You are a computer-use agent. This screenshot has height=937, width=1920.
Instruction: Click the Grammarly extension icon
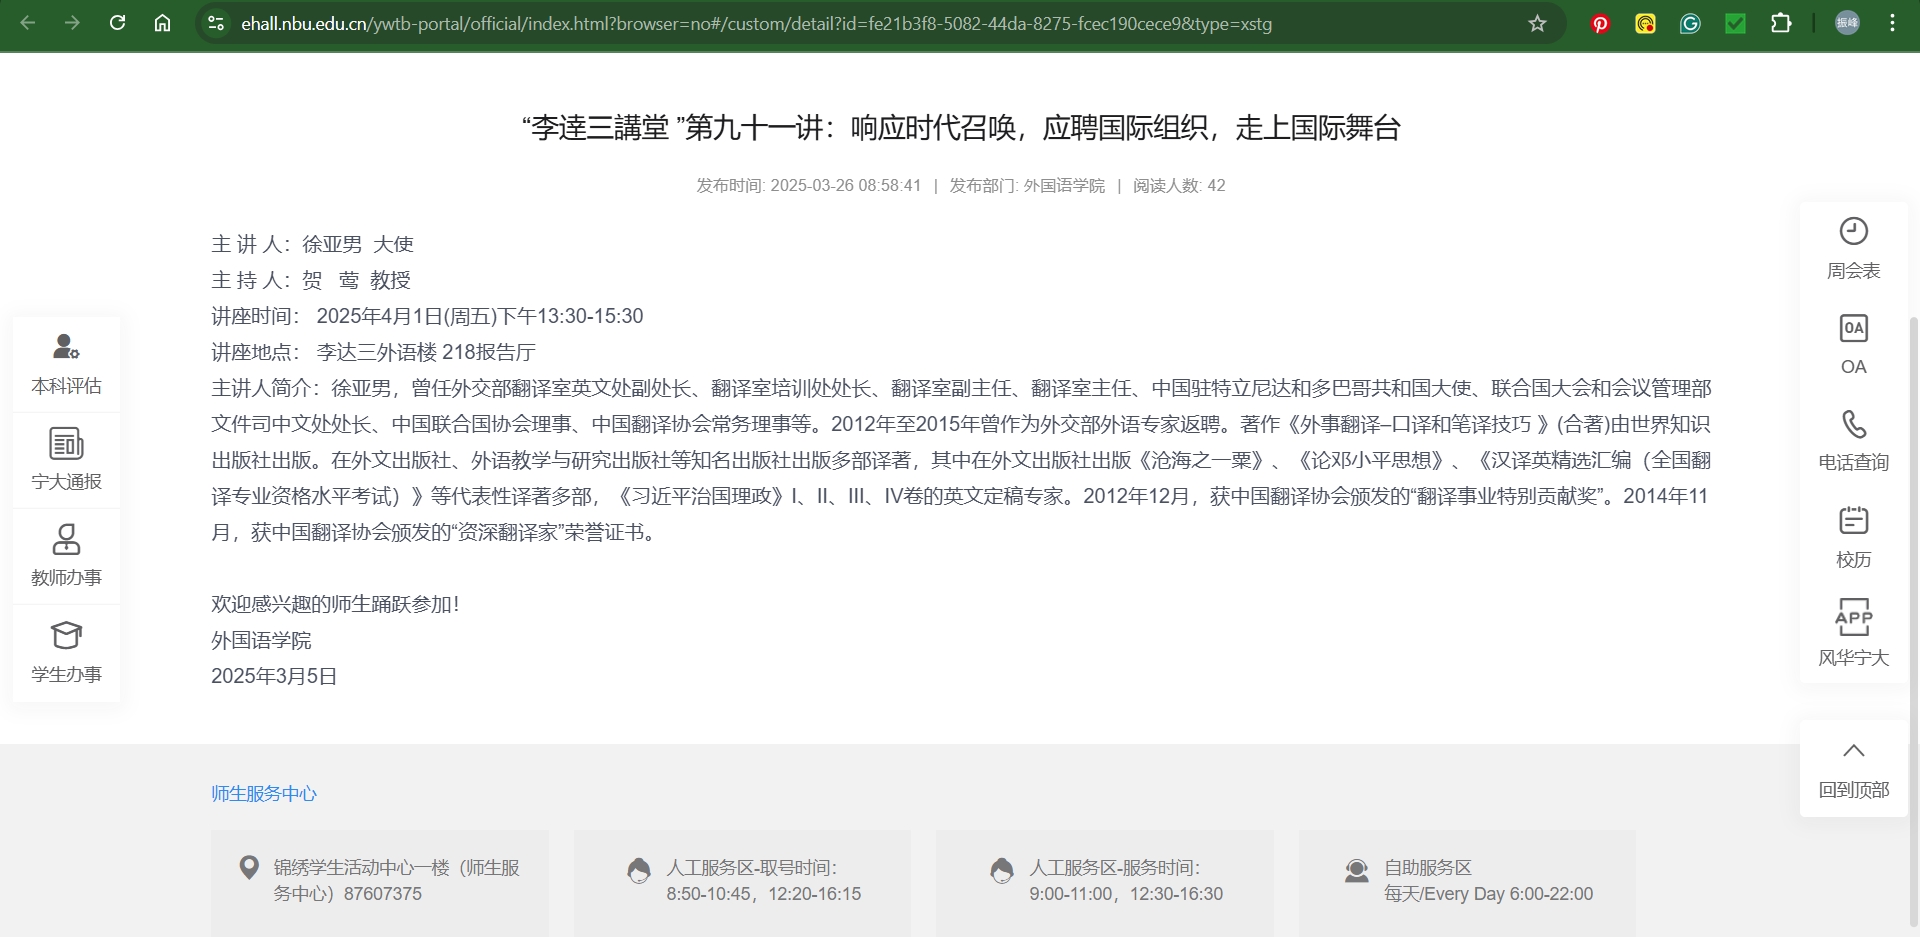point(1690,23)
